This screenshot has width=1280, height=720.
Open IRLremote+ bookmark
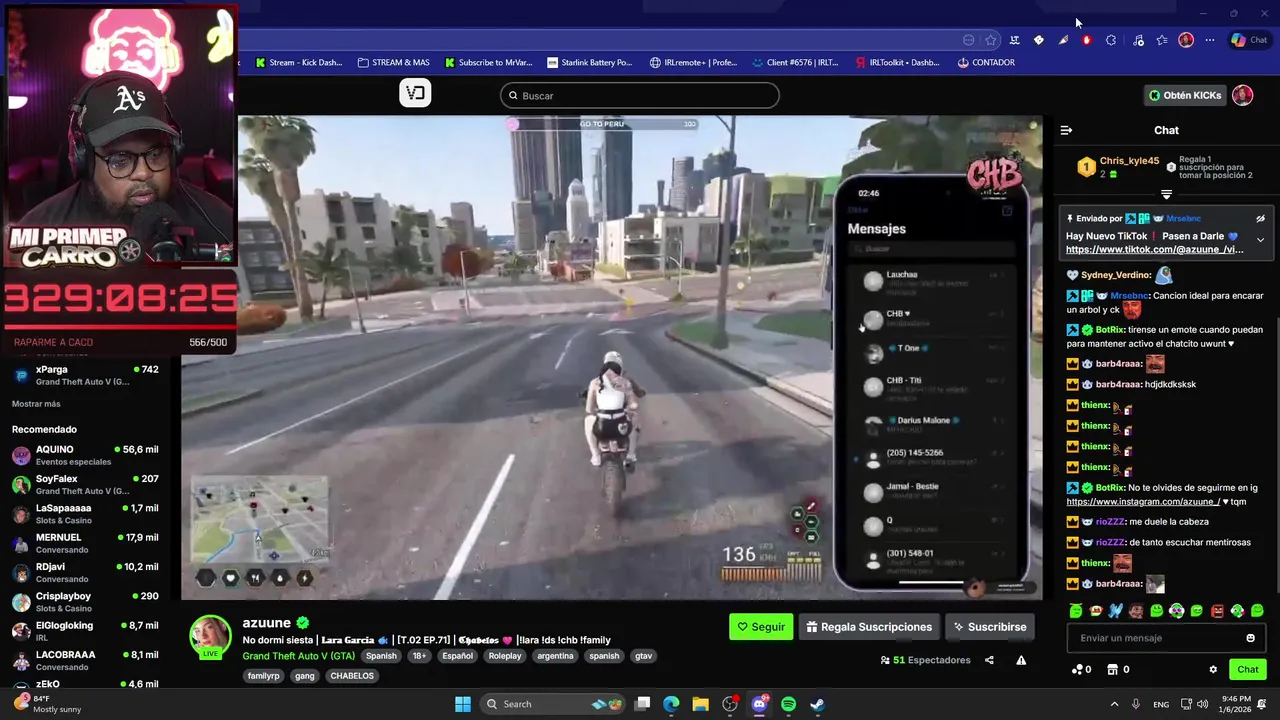coord(693,62)
